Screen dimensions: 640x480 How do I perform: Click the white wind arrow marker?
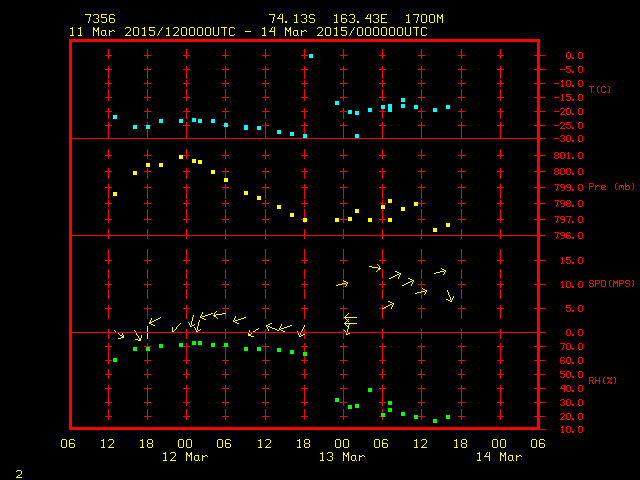[349, 320]
